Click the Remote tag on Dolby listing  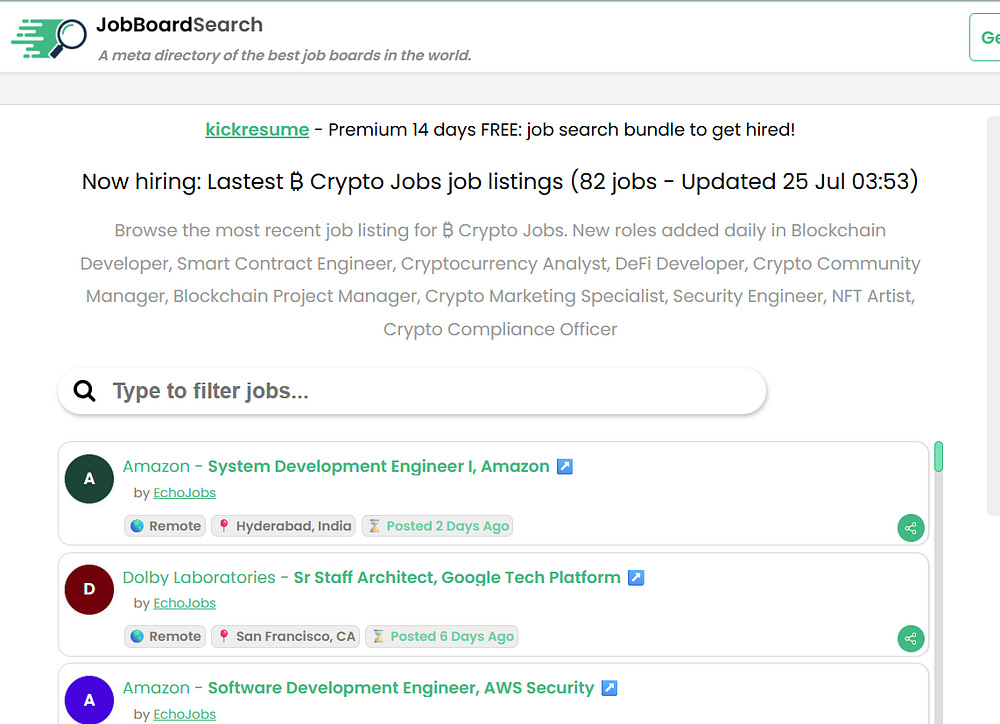tap(165, 636)
